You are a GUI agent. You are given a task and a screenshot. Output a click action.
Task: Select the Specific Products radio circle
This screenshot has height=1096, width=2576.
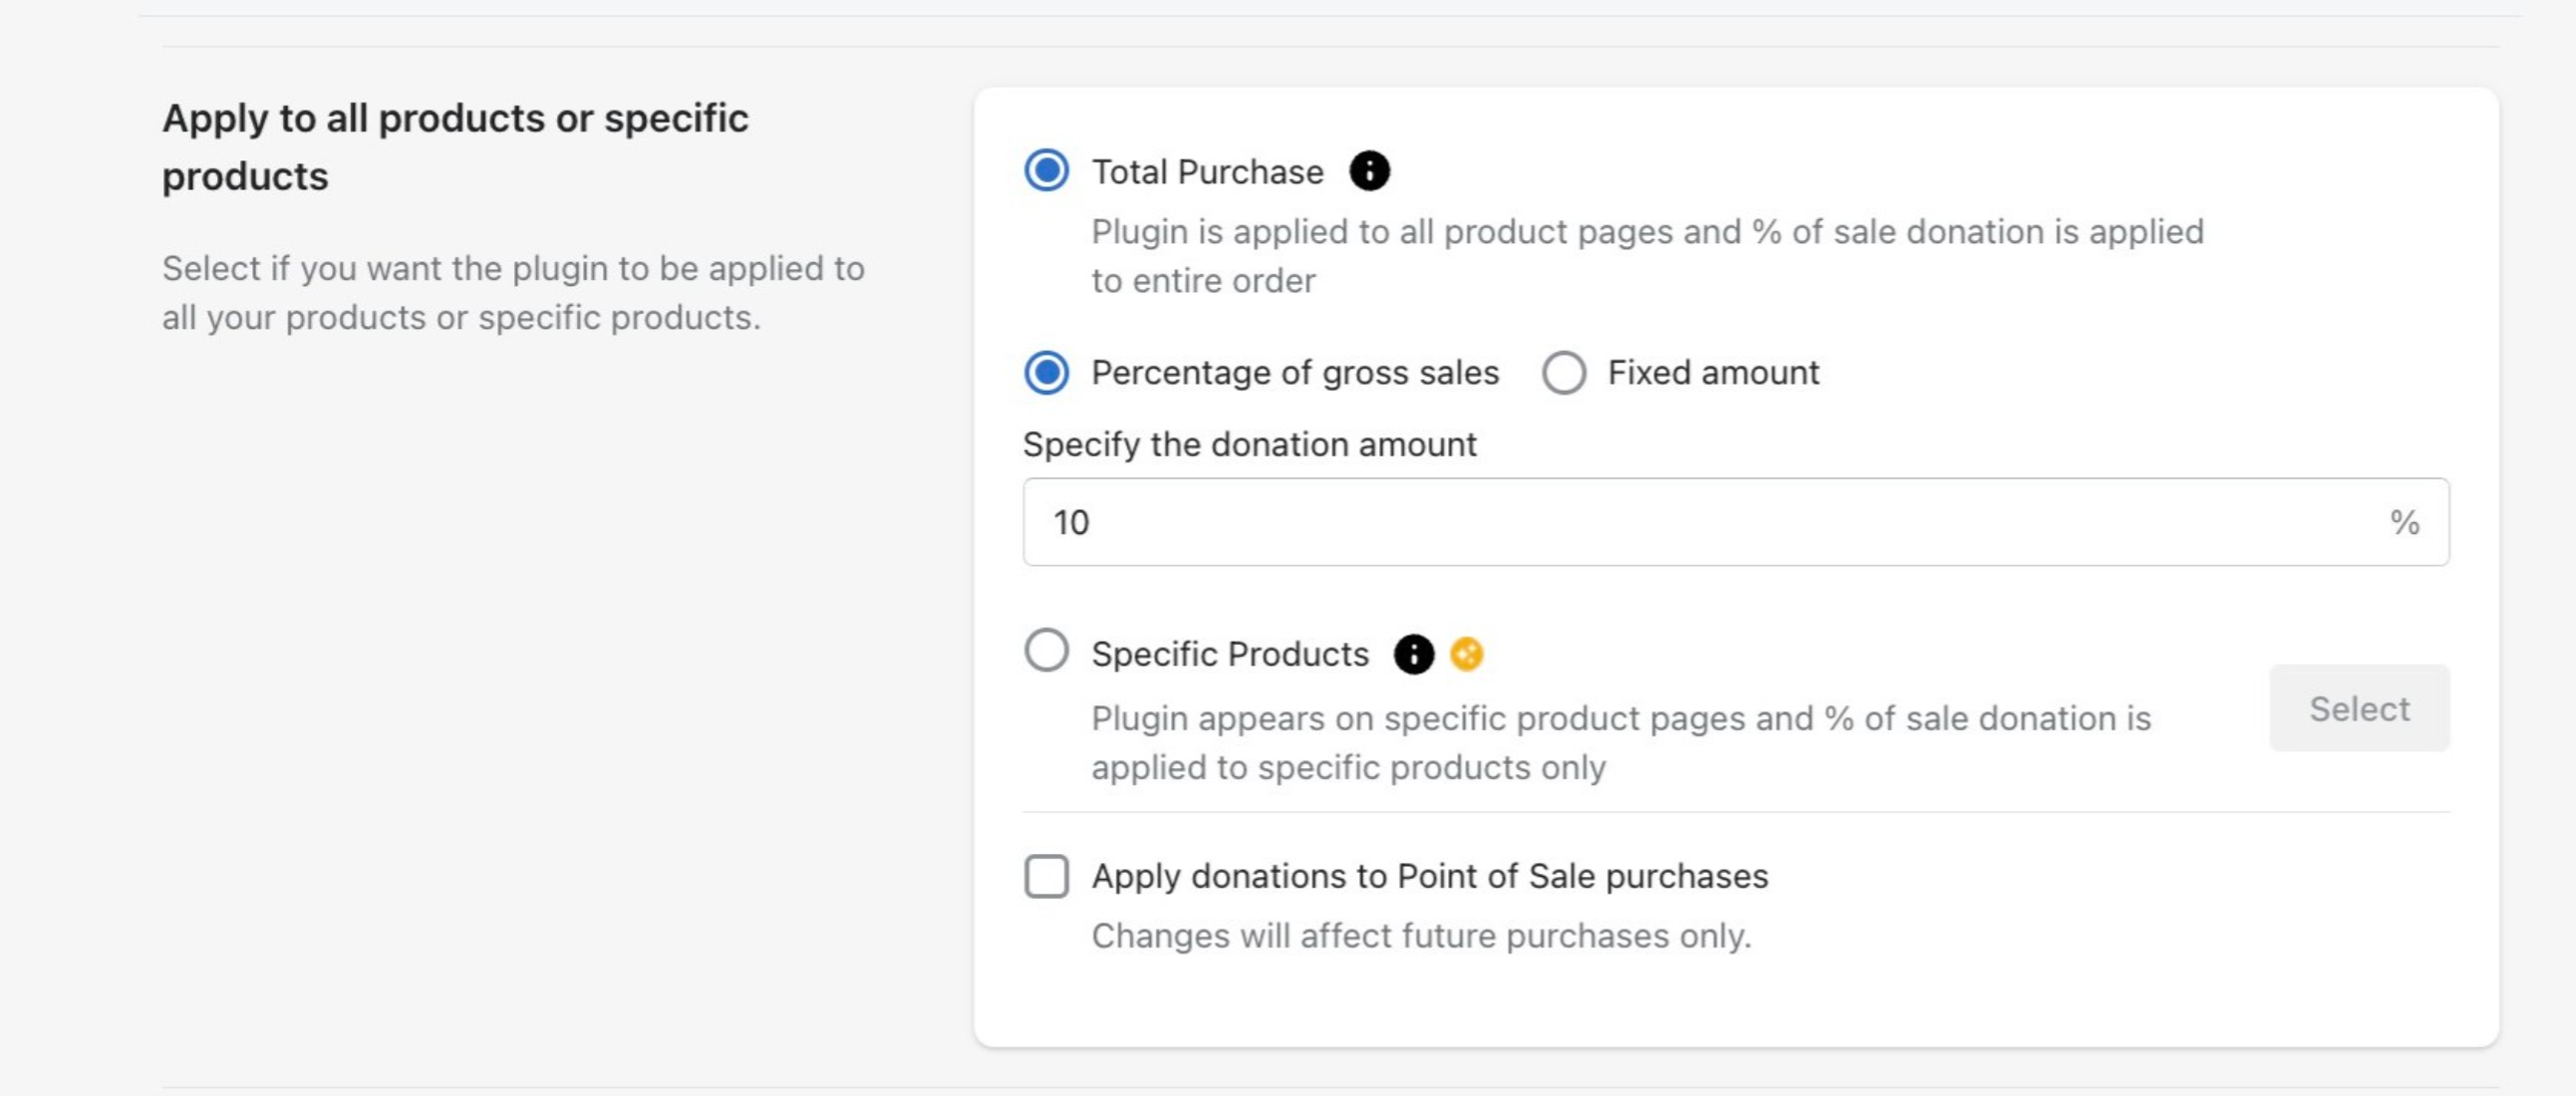tap(1046, 651)
